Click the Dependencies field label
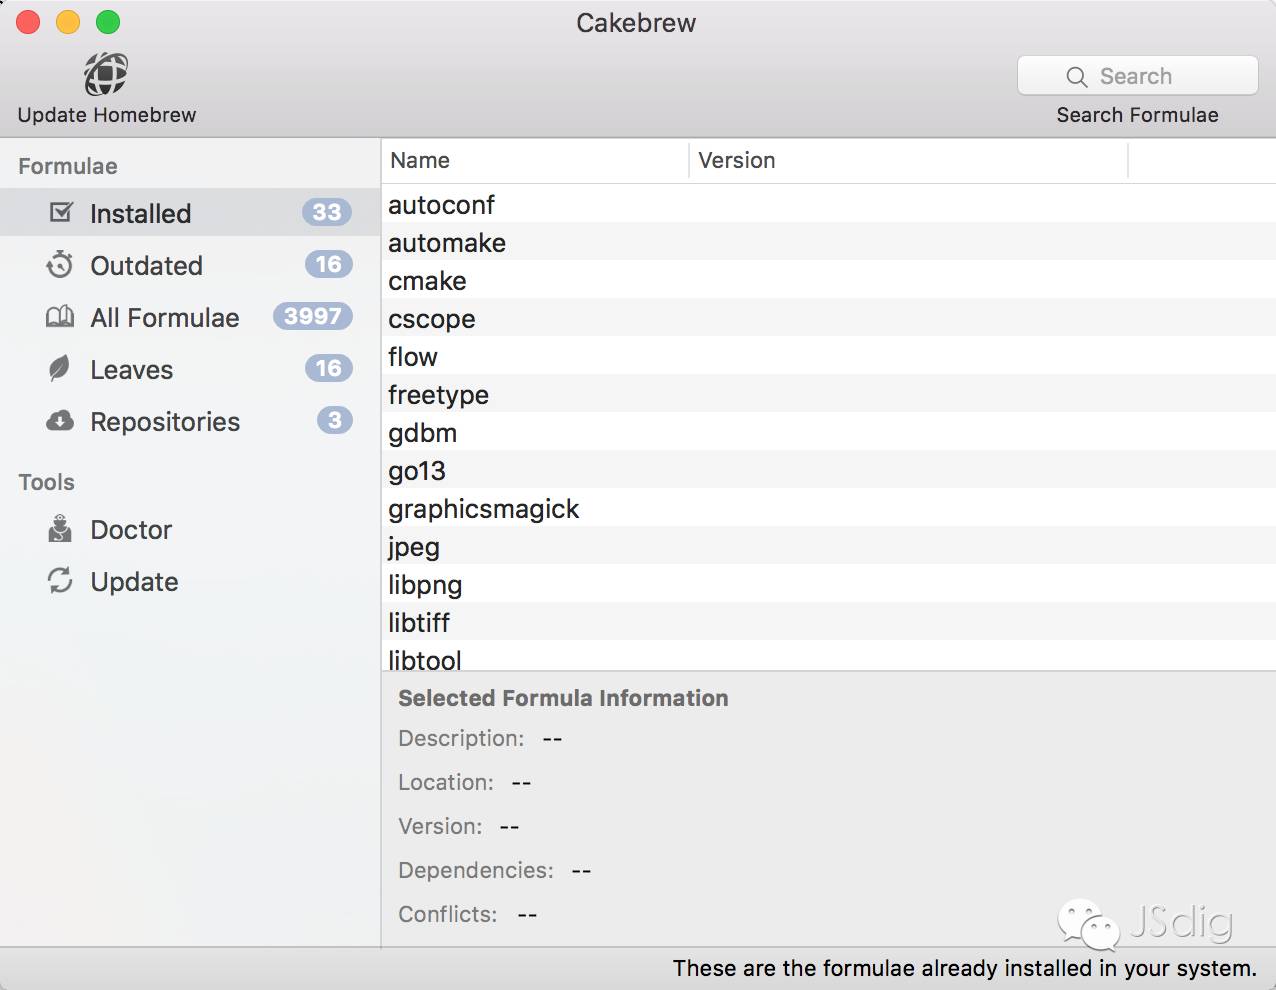 click(x=476, y=870)
